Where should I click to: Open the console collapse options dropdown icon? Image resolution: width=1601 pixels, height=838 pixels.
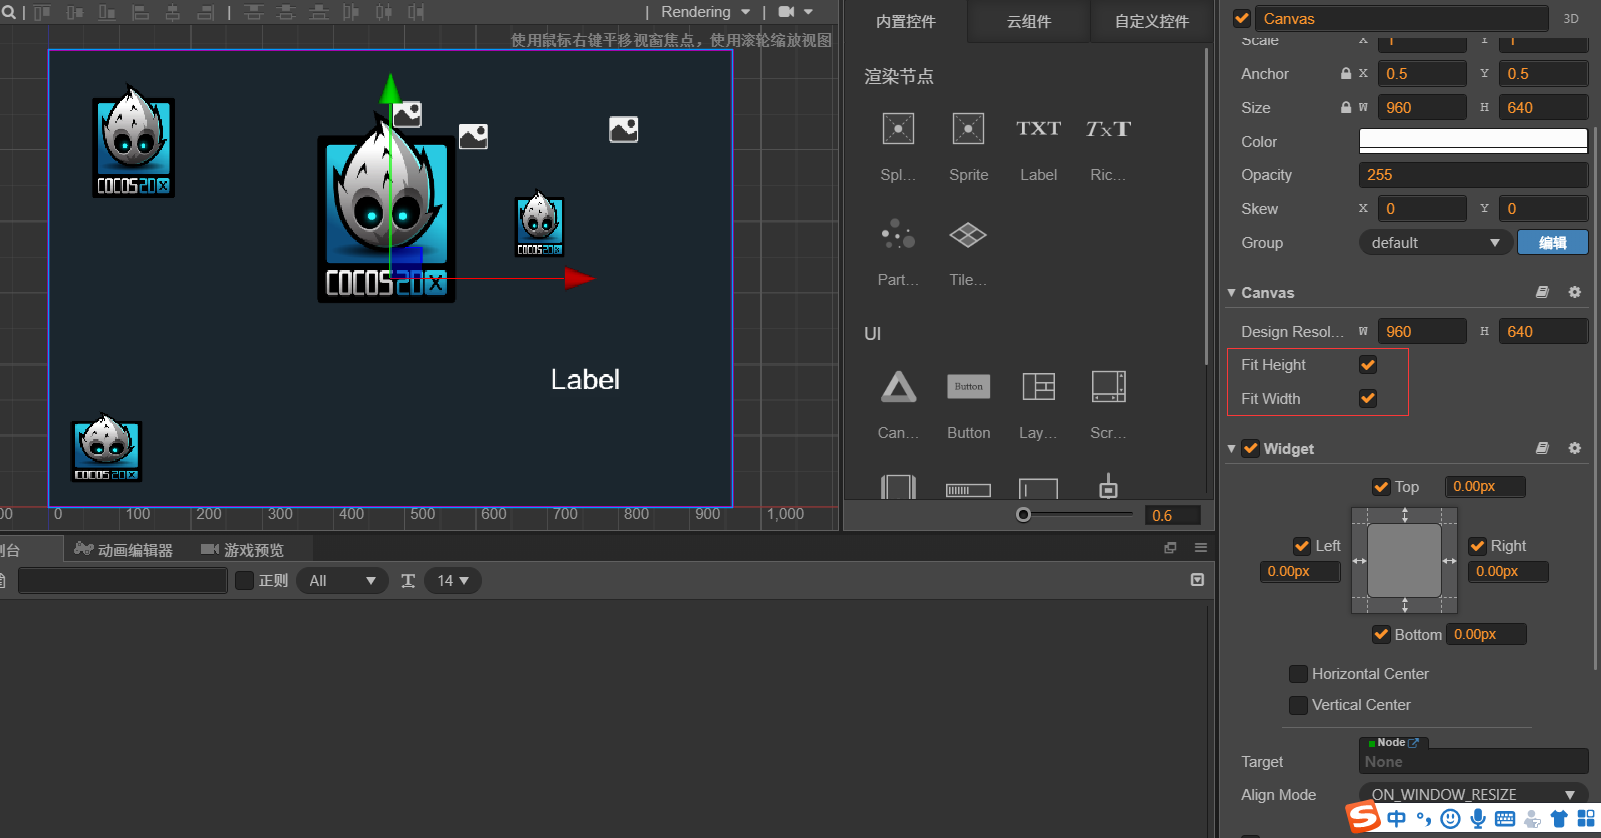click(x=1197, y=580)
